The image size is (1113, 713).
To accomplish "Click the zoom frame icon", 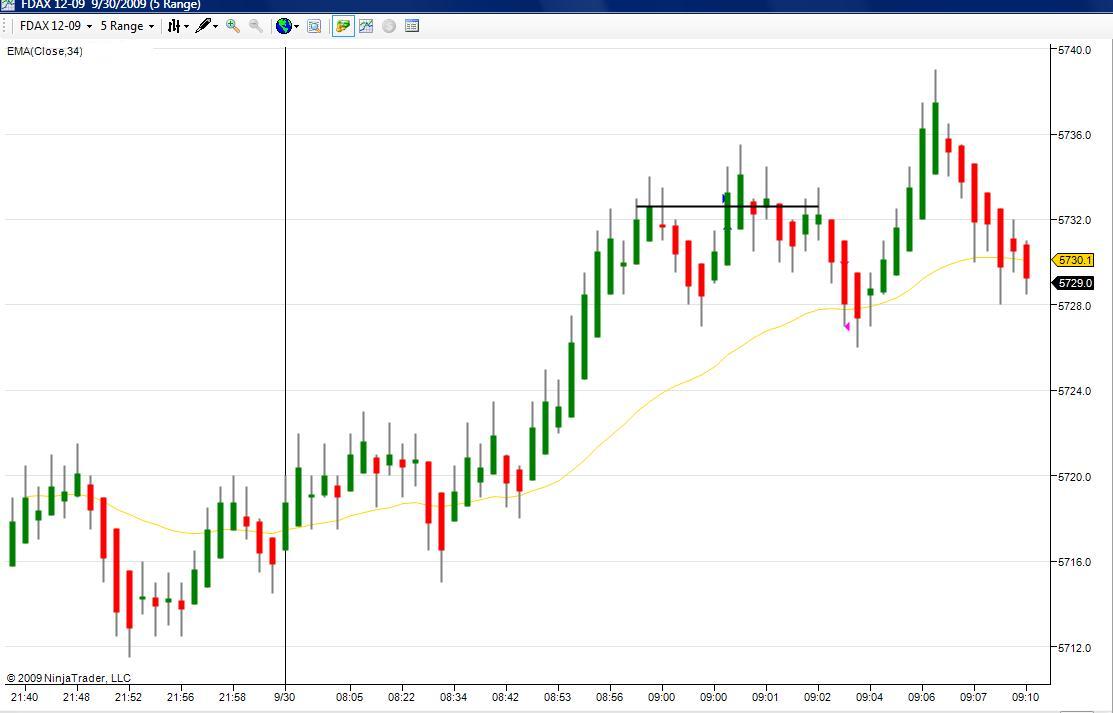I will (x=314, y=26).
